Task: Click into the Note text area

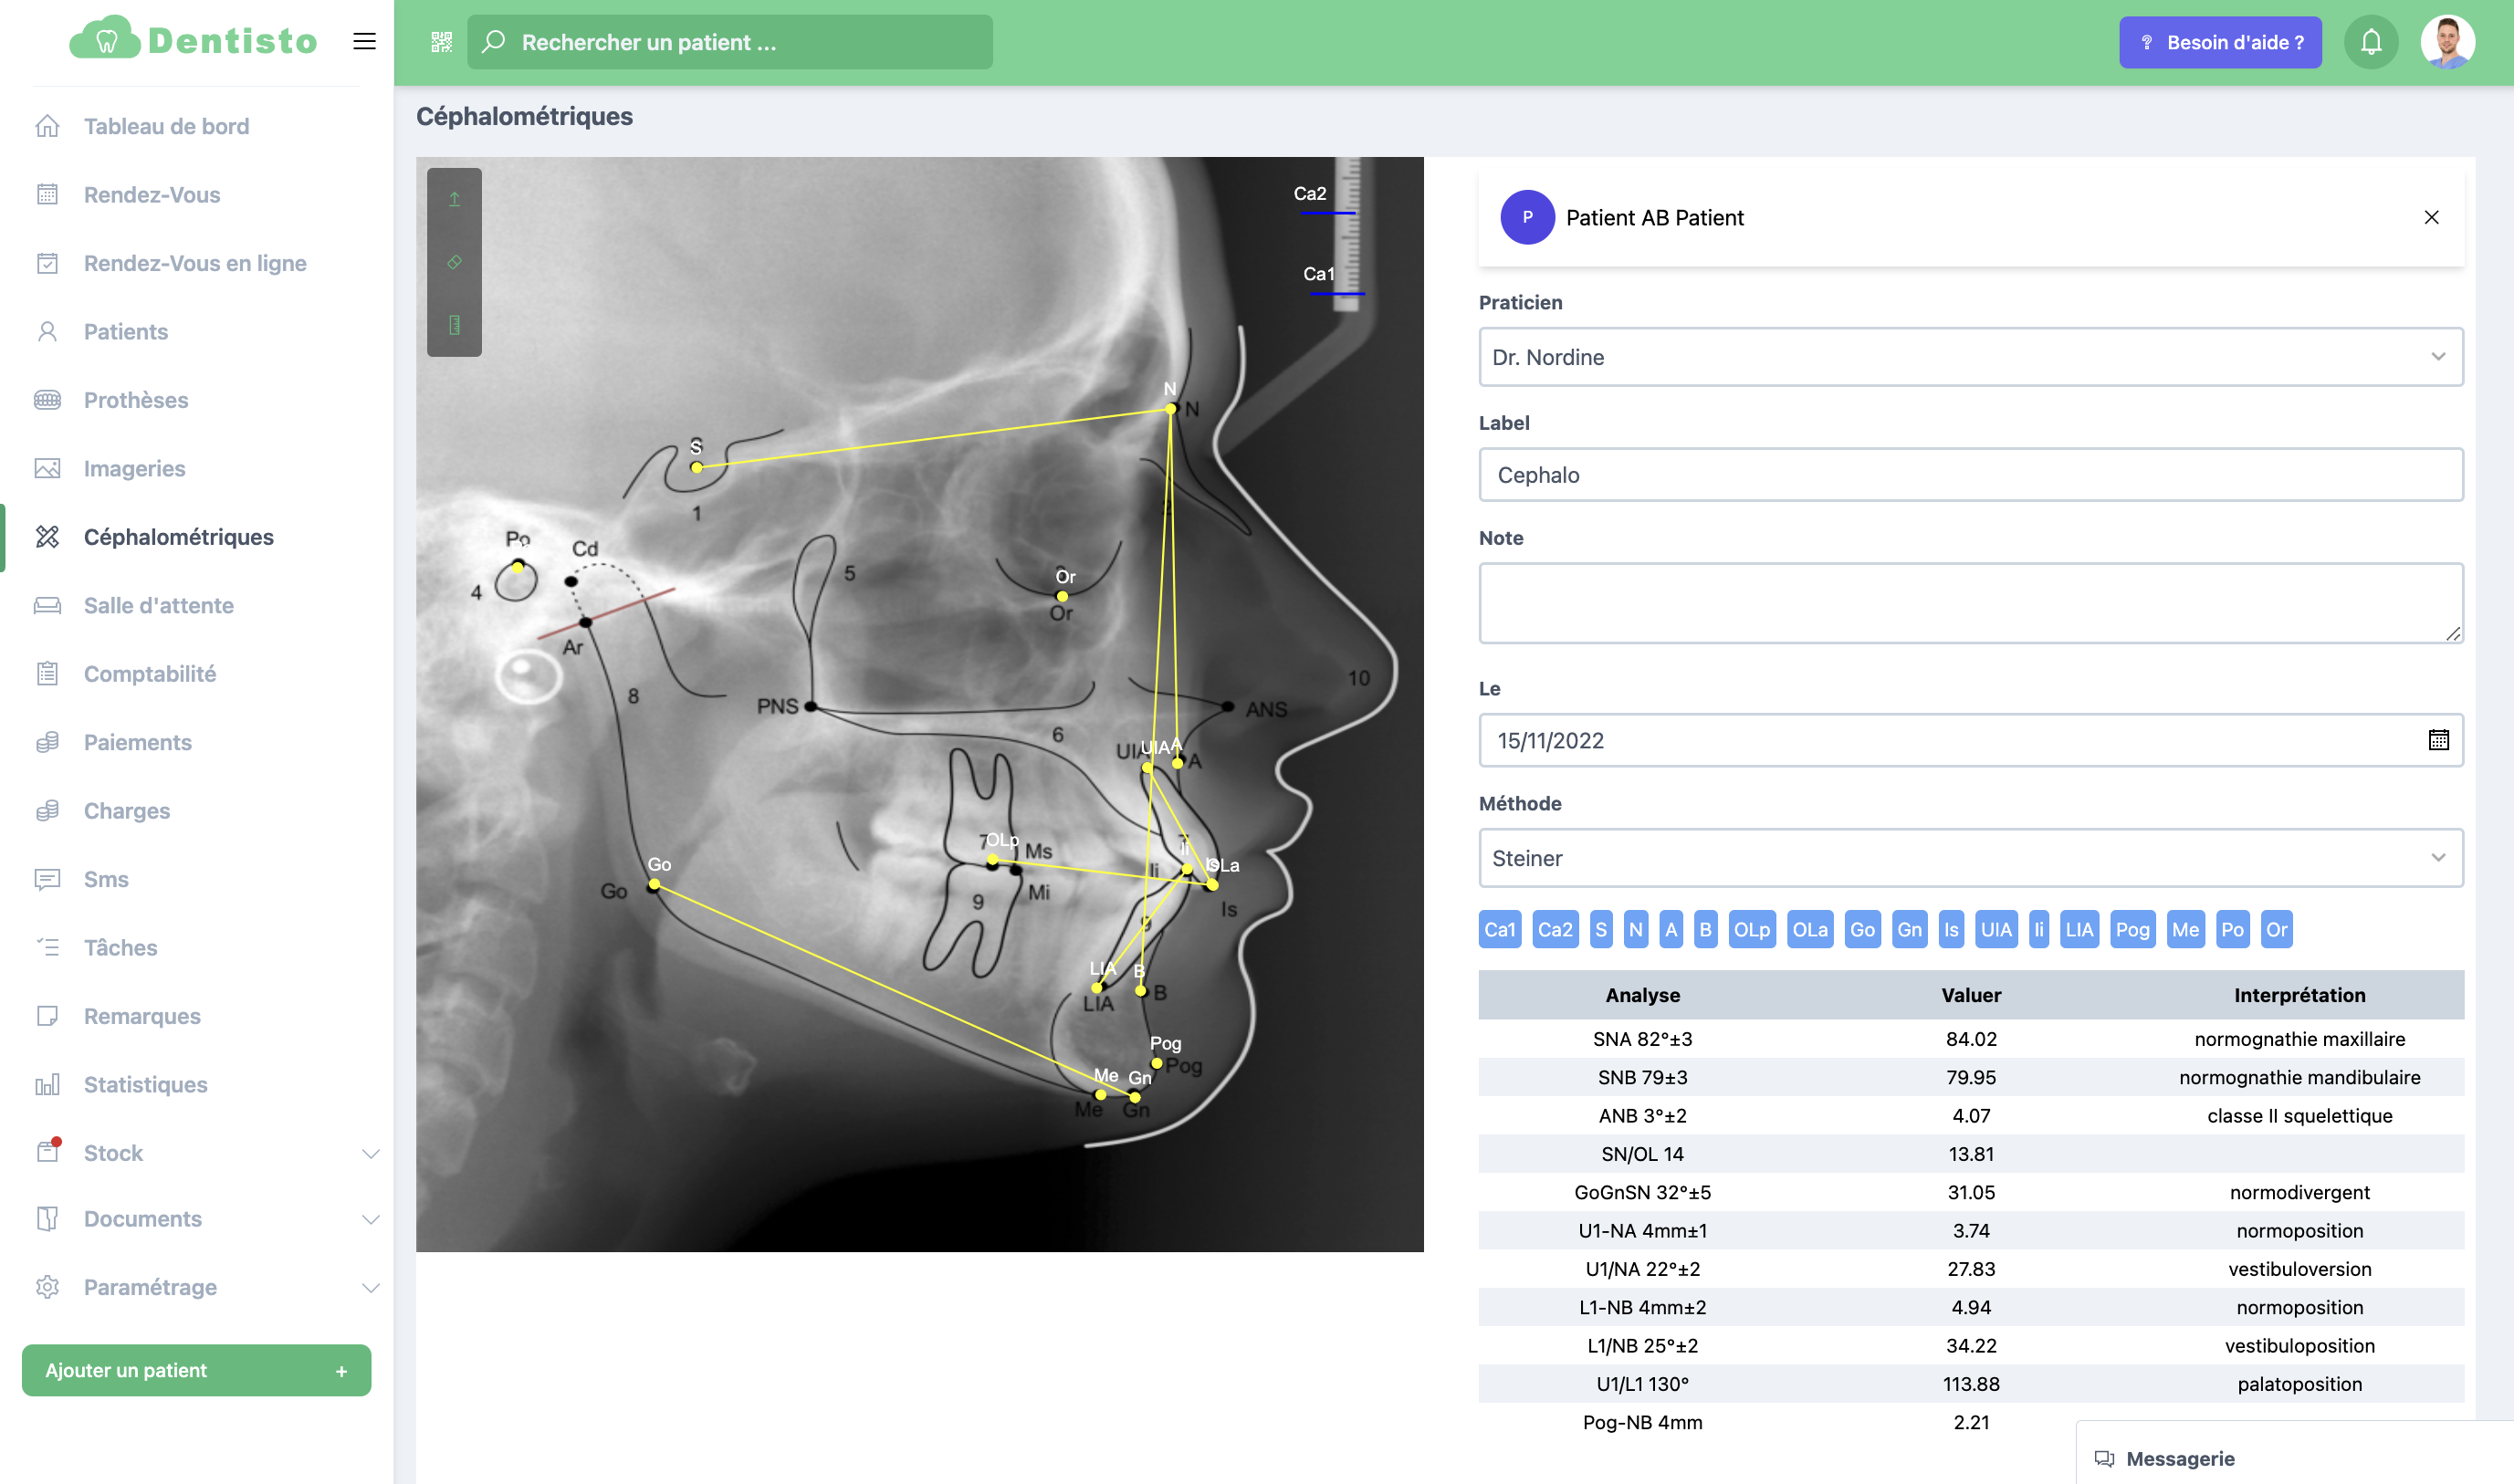Action: tap(1970, 602)
